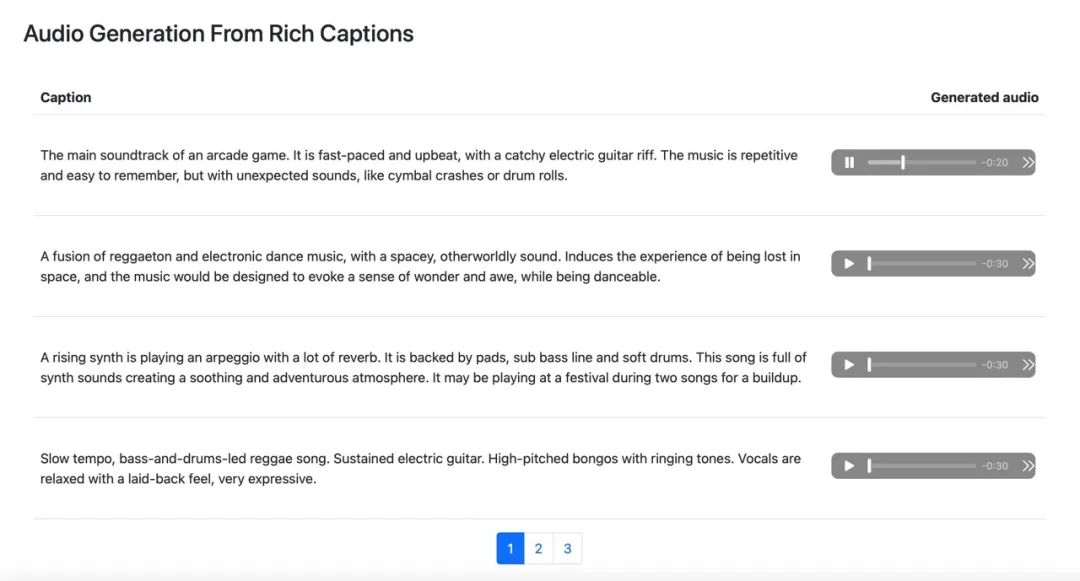Play the slow tempo reggae song audio
Screen dimensions: 1080x581
click(x=849, y=466)
